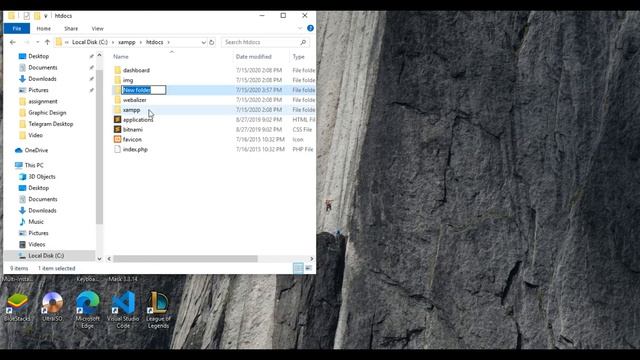The height and width of the screenshot is (360, 640).
Task: Select the bitnami CSS file
Action: coord(133,129)
